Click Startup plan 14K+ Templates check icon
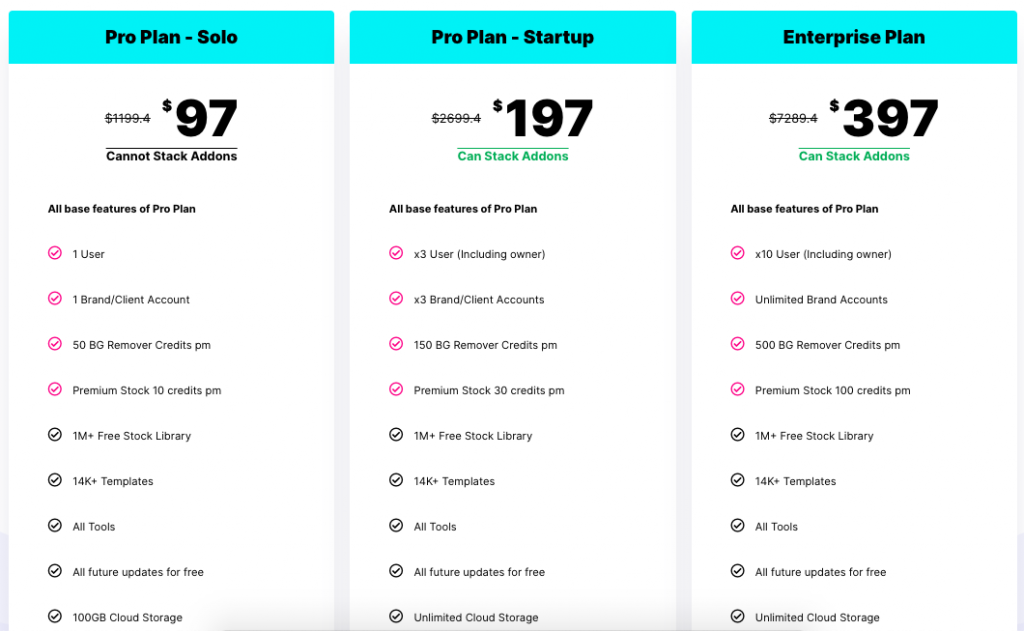This screenshot has height=631, width=1024. pos(396,480)
